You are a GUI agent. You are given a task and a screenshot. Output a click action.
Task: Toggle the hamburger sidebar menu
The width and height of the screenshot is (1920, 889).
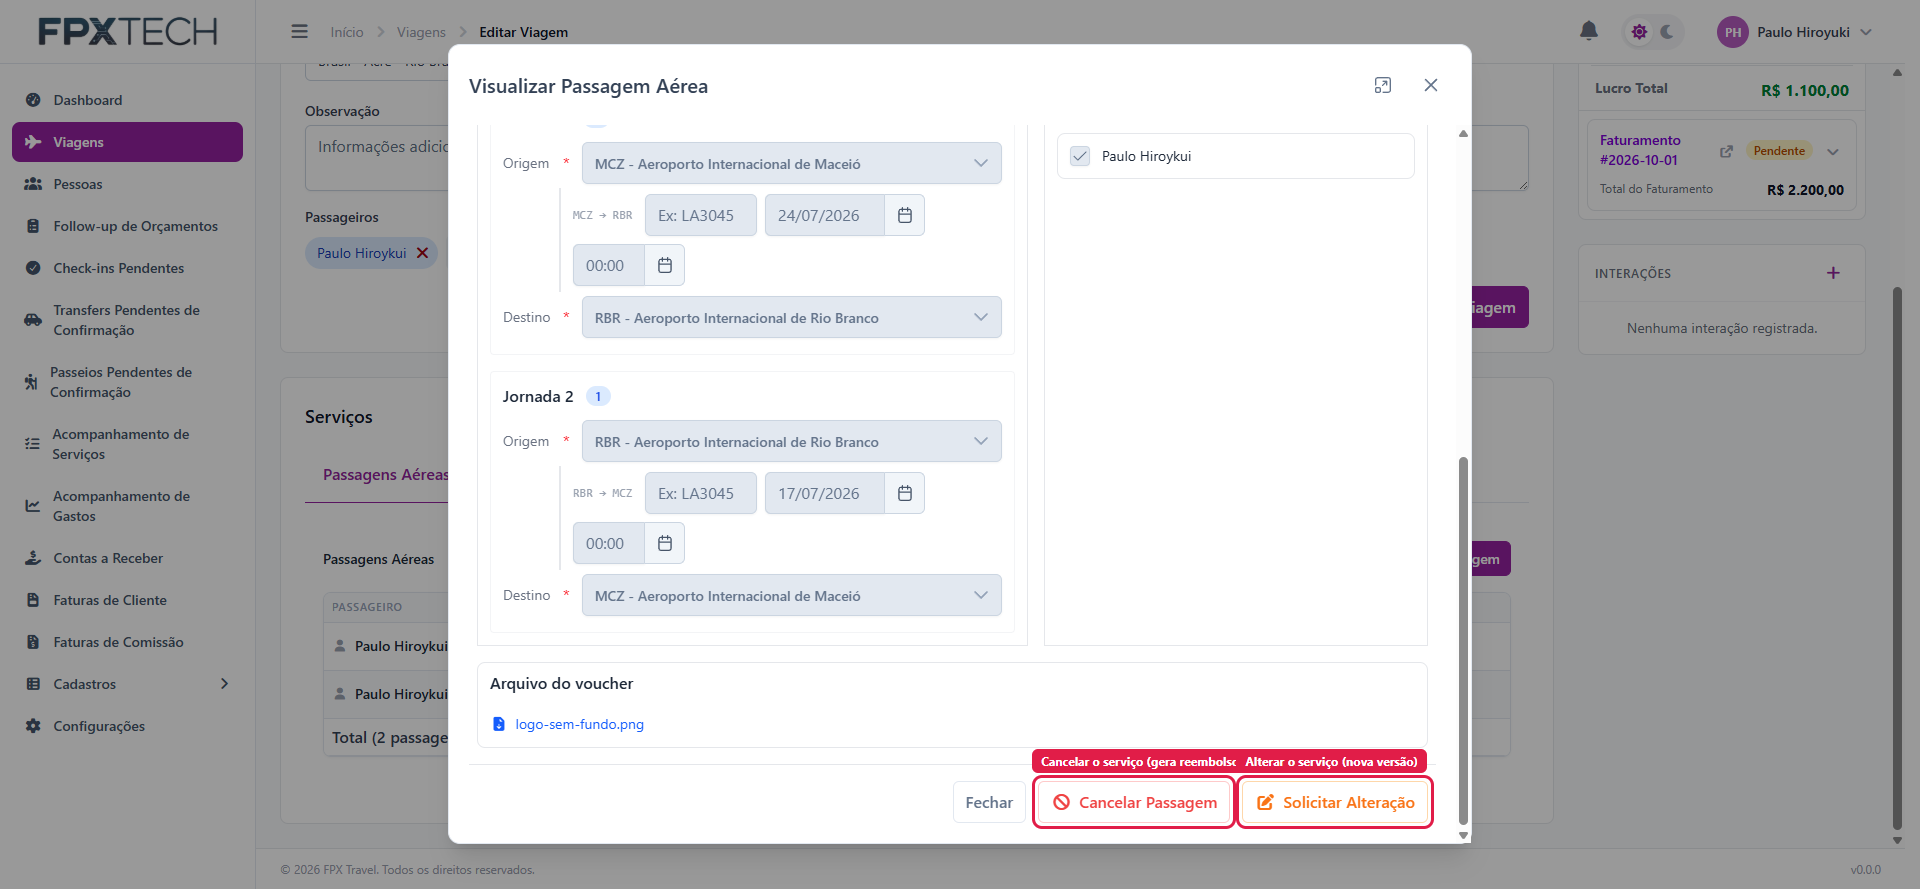tap(299, 32)
